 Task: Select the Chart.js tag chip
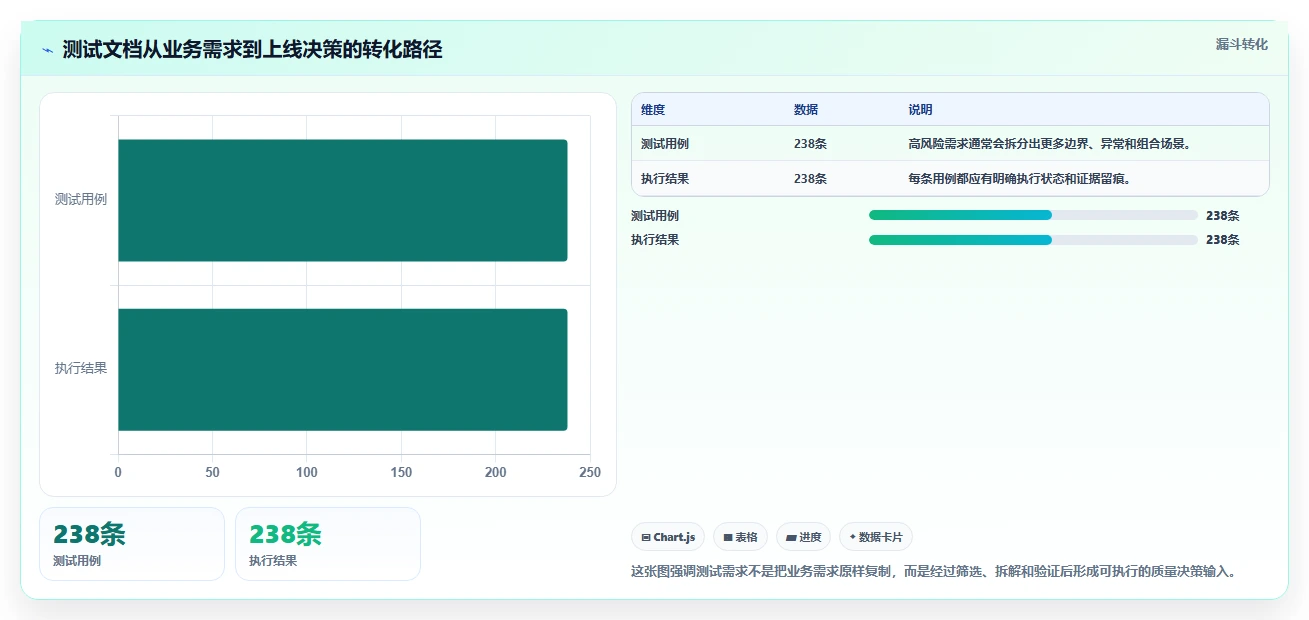668,537
